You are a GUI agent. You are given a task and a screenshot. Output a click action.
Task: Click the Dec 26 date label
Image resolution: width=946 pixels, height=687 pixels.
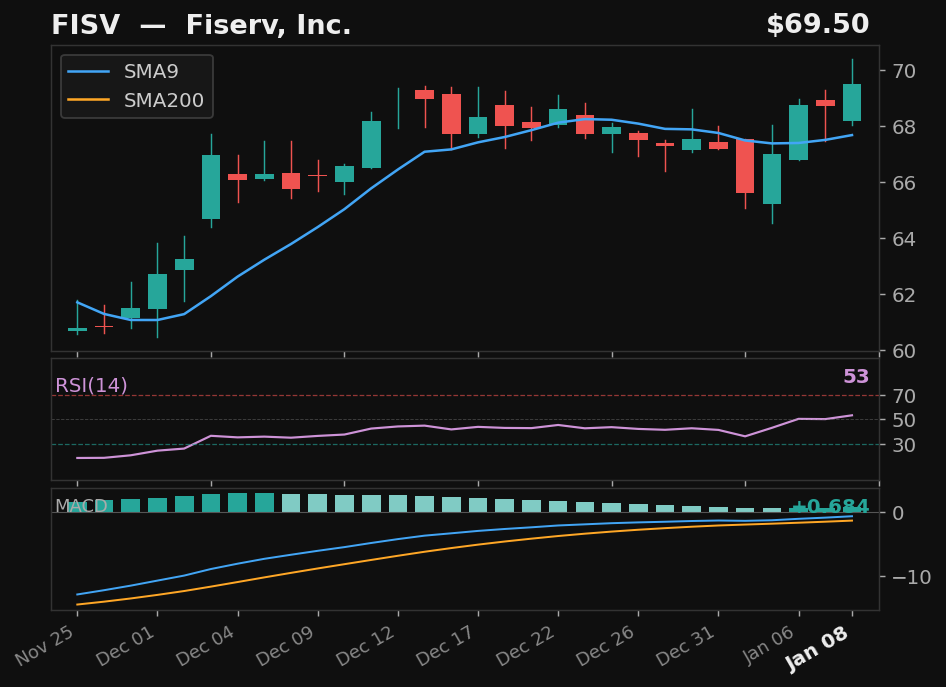[x=607, y=645]
